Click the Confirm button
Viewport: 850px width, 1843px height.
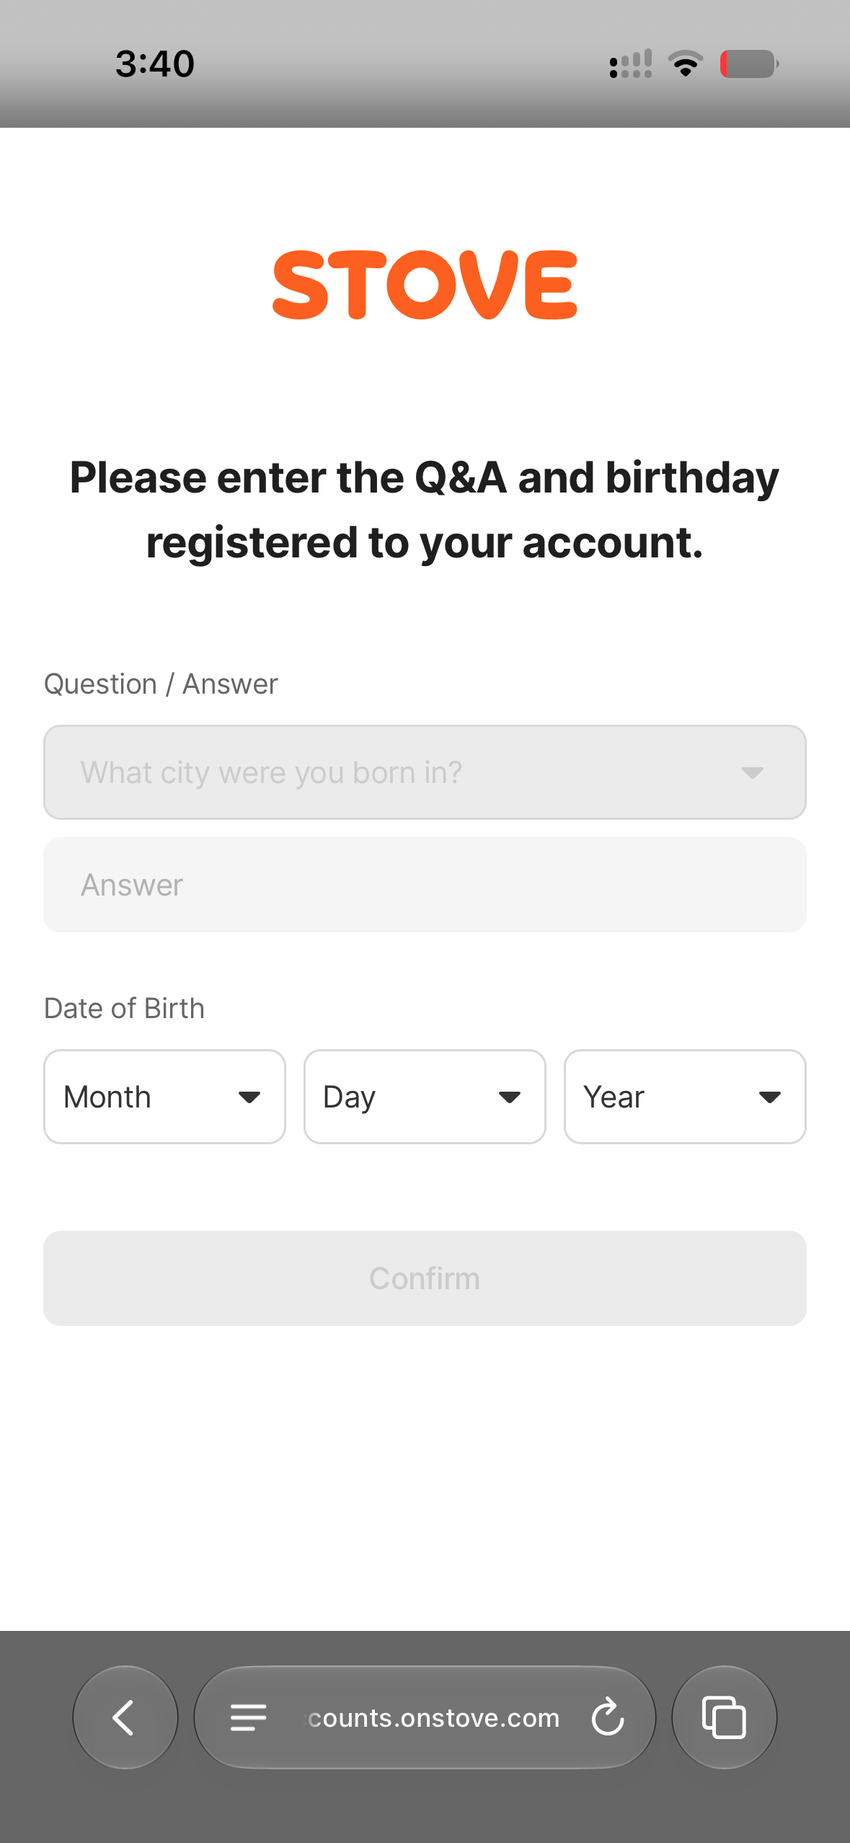coord(425,1278)
